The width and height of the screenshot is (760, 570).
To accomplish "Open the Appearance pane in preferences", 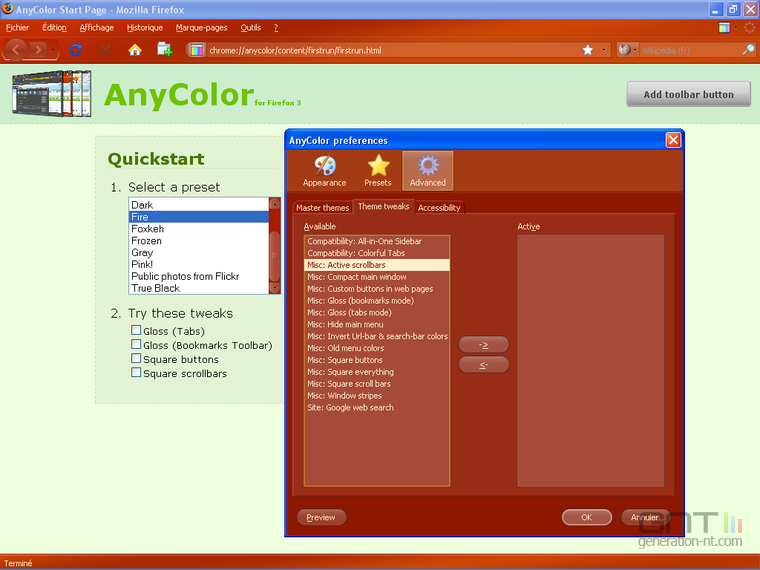I will [324, 171].
